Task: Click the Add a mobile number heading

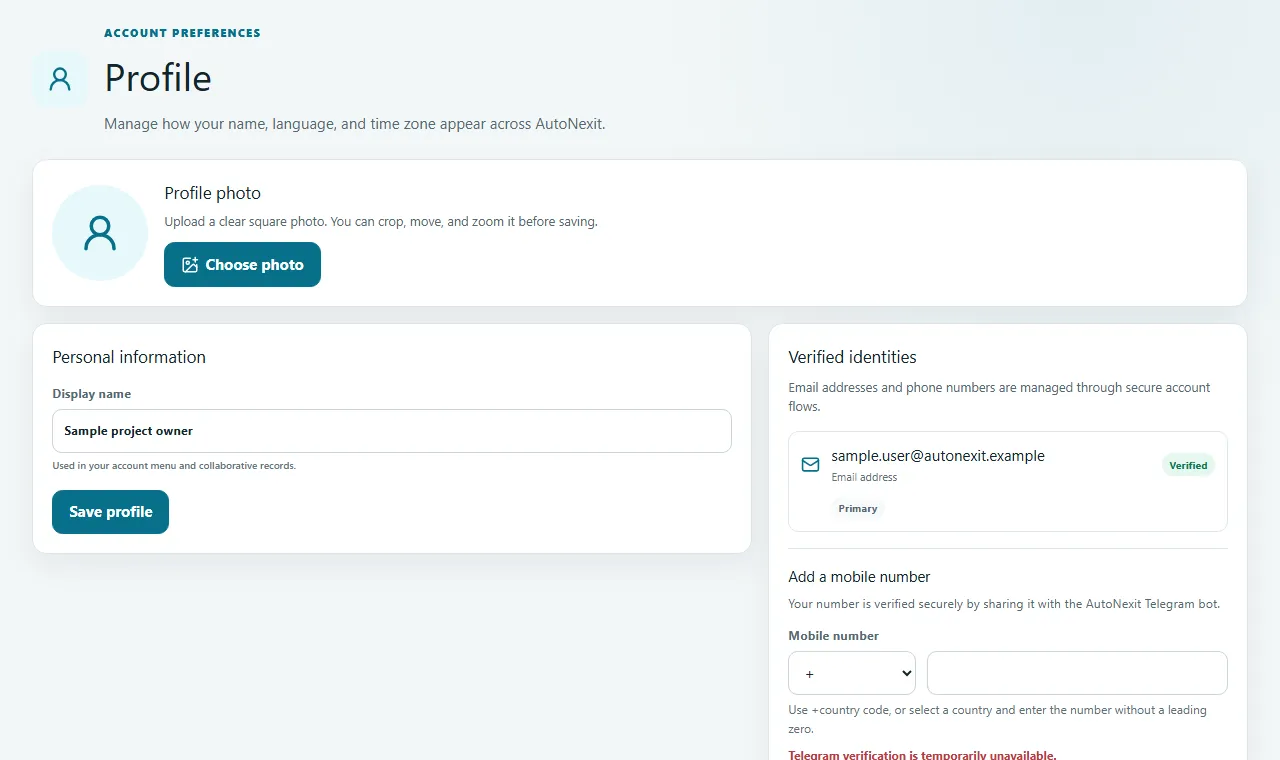Action: point(859,577)
